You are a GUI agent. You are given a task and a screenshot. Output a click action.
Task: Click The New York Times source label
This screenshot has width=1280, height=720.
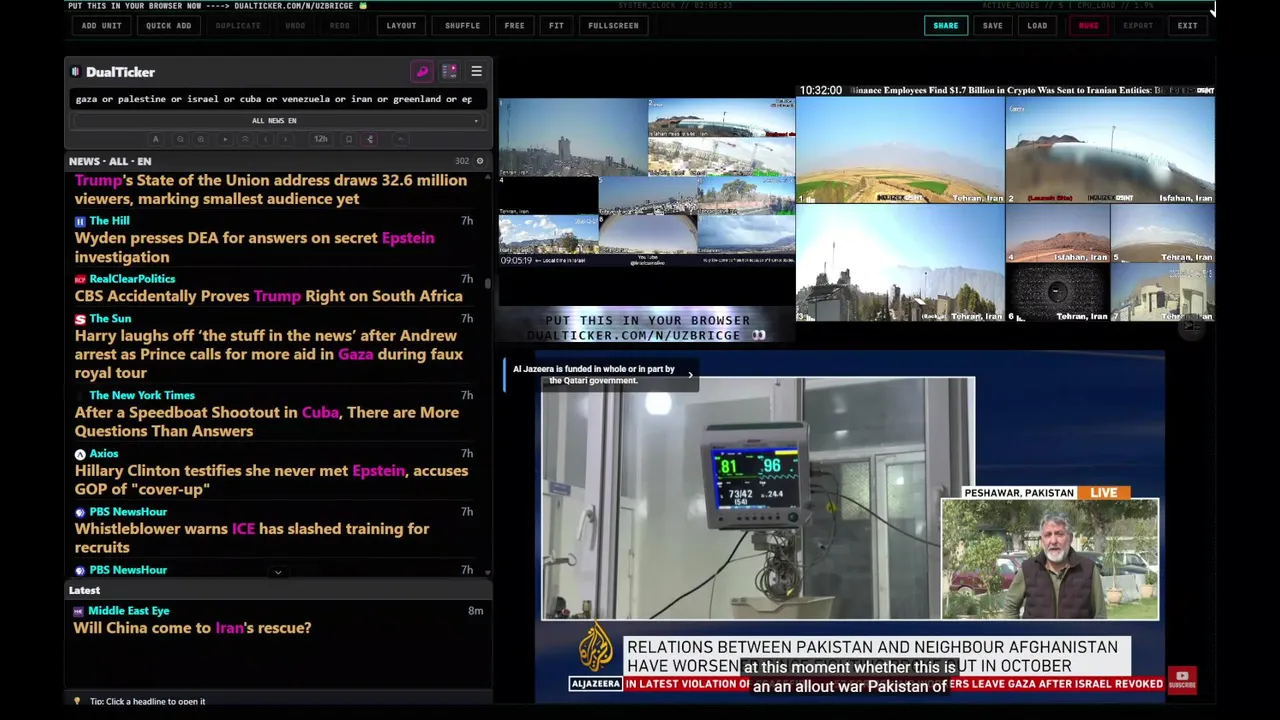click(142, 396)
